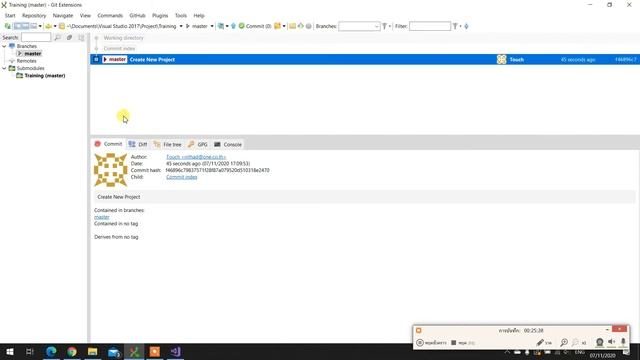Click inside the Filter text field
This screenshot has width=640, height=360.
click(430, 26)
